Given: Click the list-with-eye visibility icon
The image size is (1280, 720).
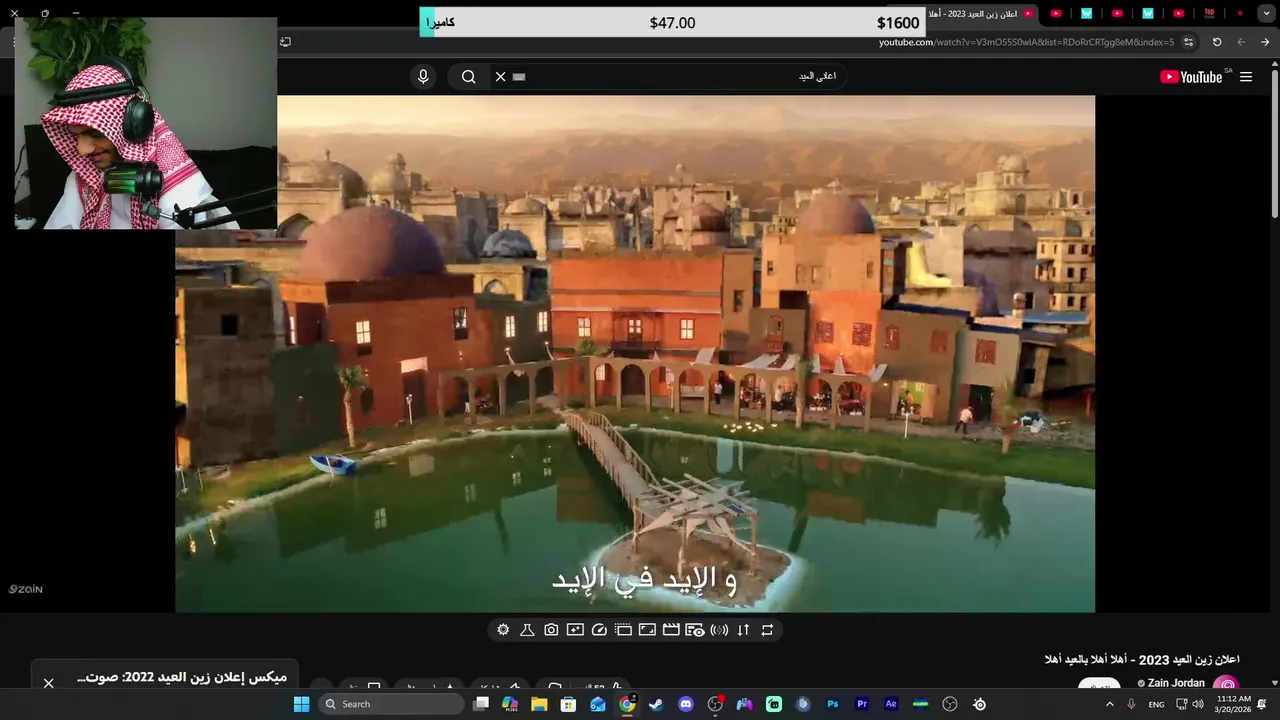Looking at the screenshot, I should coord(695,630).
